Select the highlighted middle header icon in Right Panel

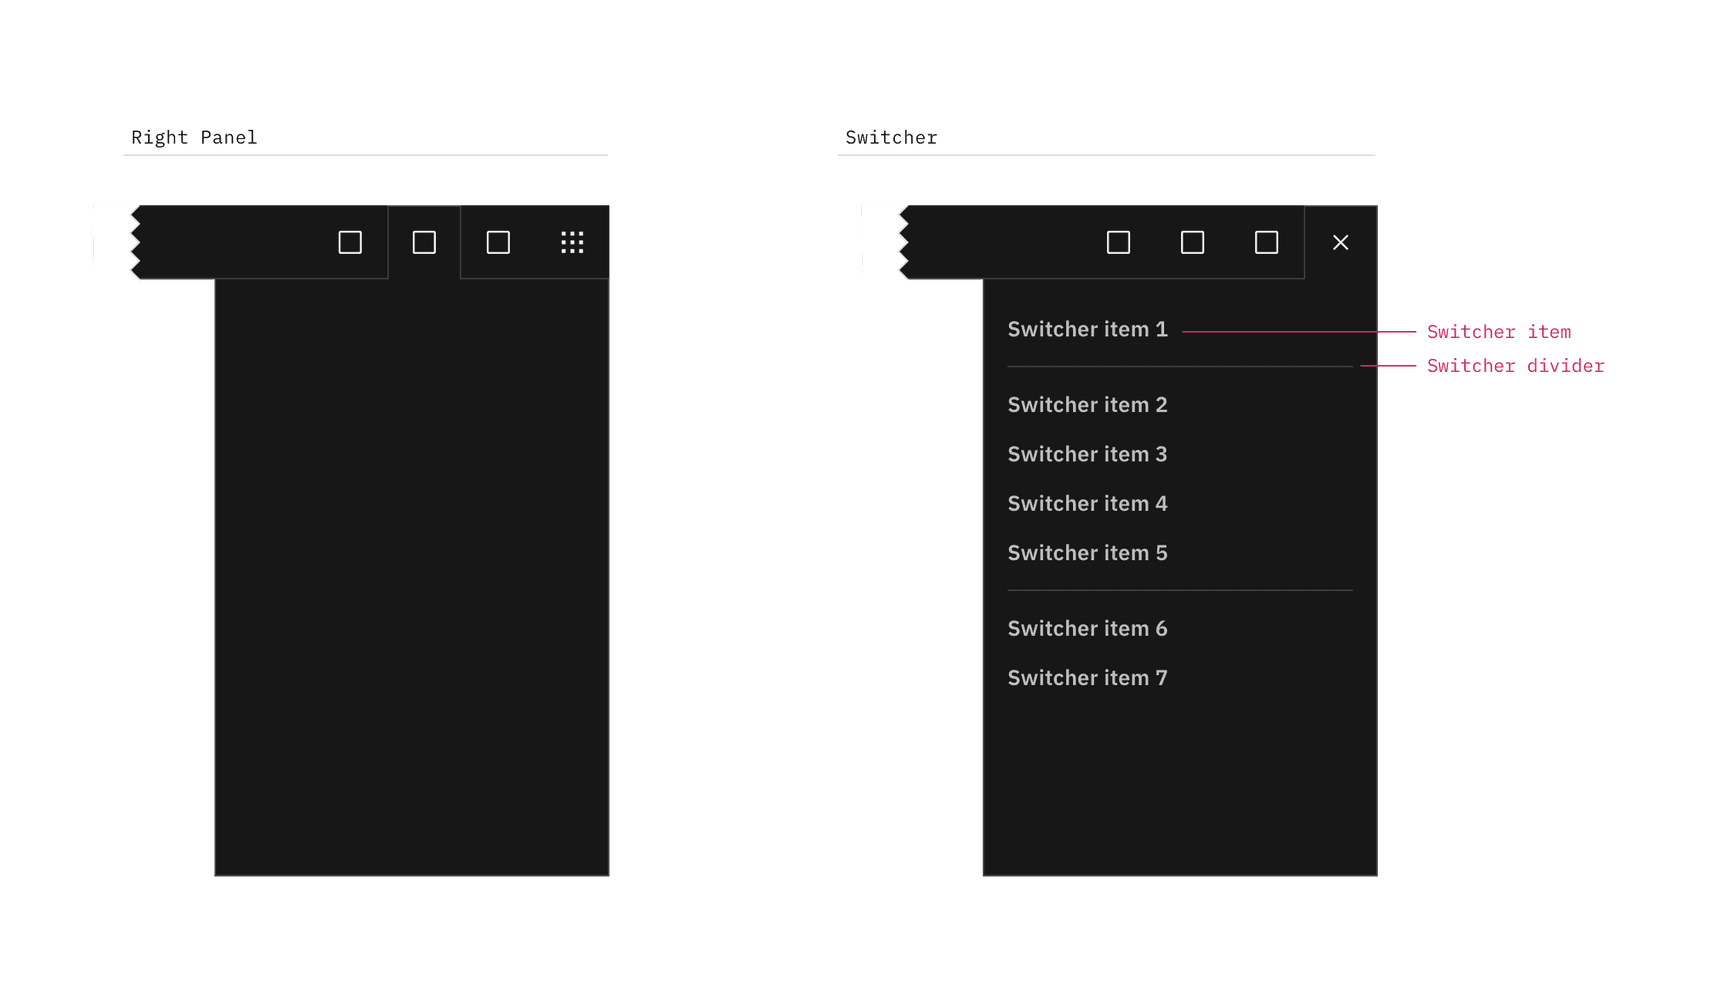[x=423, y=242]
